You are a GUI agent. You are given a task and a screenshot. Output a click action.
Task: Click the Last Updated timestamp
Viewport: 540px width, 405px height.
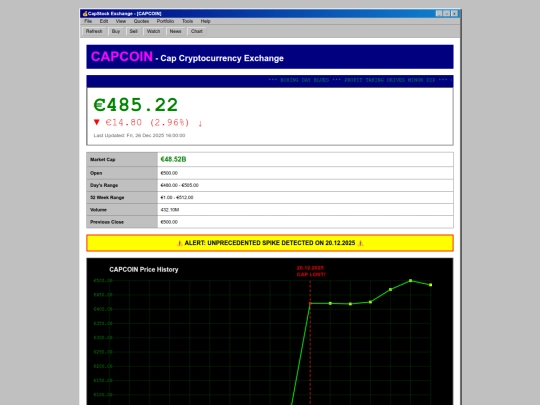(x=139, y=135)
